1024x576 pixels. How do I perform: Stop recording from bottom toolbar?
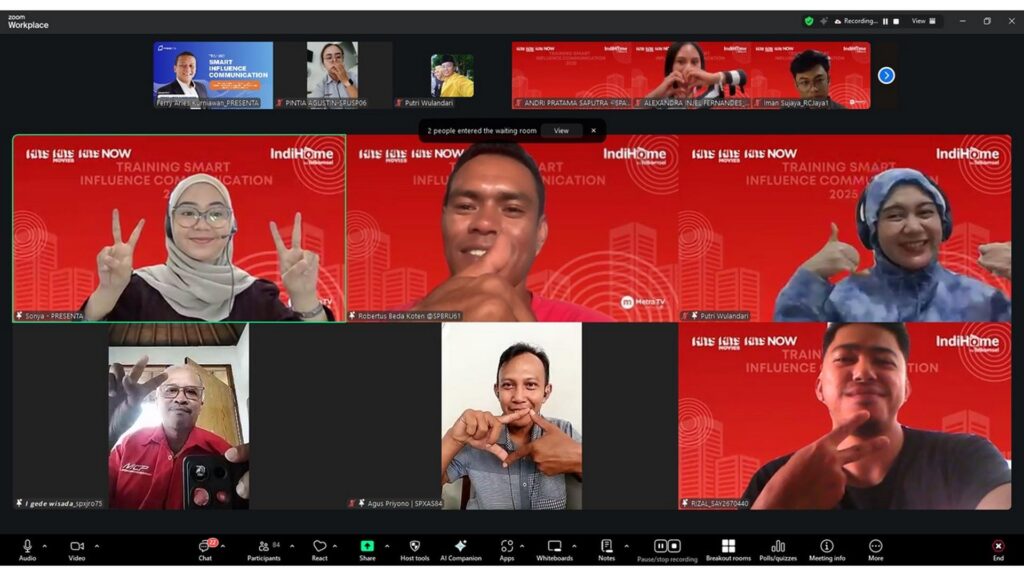pyautogui.click(x=674, y=545)
